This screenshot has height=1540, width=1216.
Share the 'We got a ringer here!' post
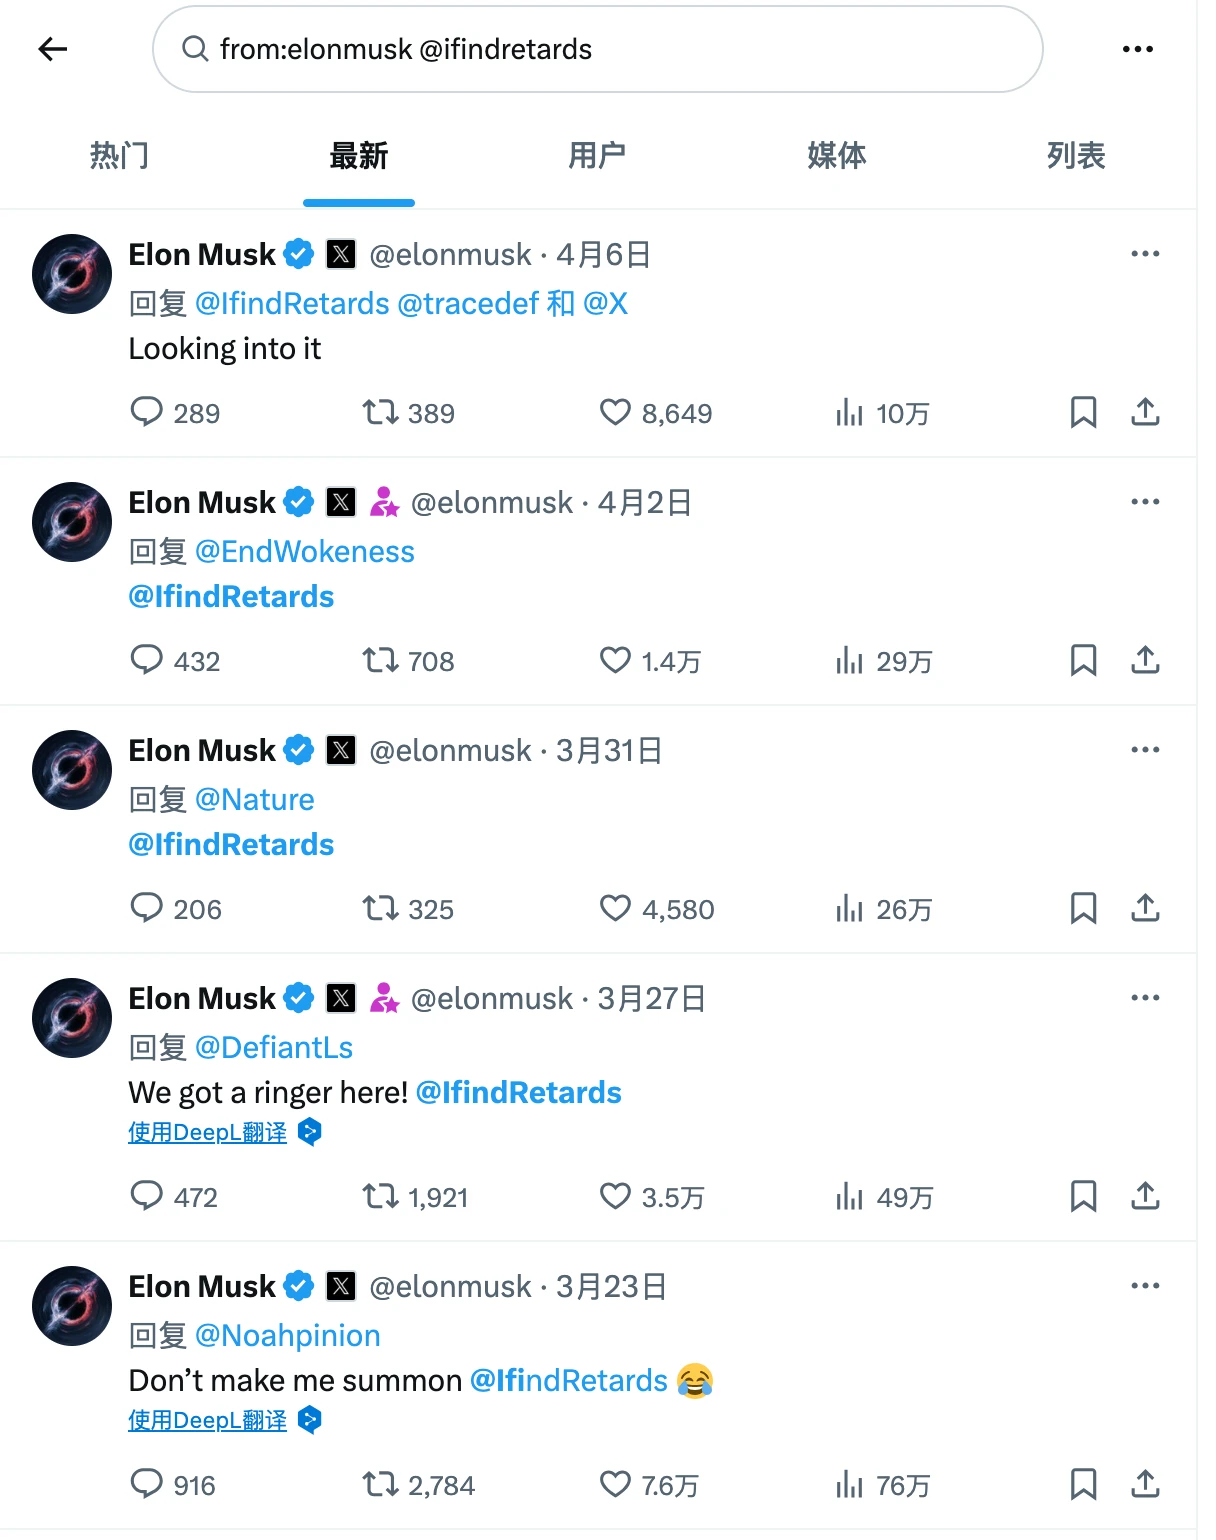[1145, 1196]
